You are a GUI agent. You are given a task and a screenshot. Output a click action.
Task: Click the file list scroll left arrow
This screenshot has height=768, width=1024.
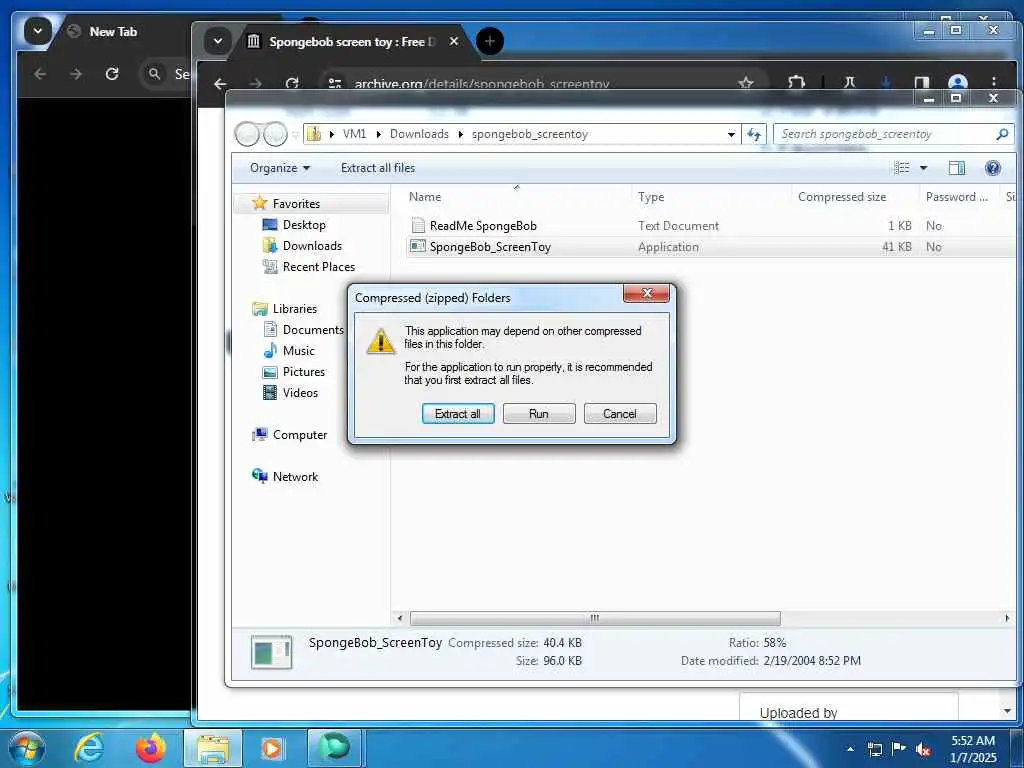click(x=400, y=618)
